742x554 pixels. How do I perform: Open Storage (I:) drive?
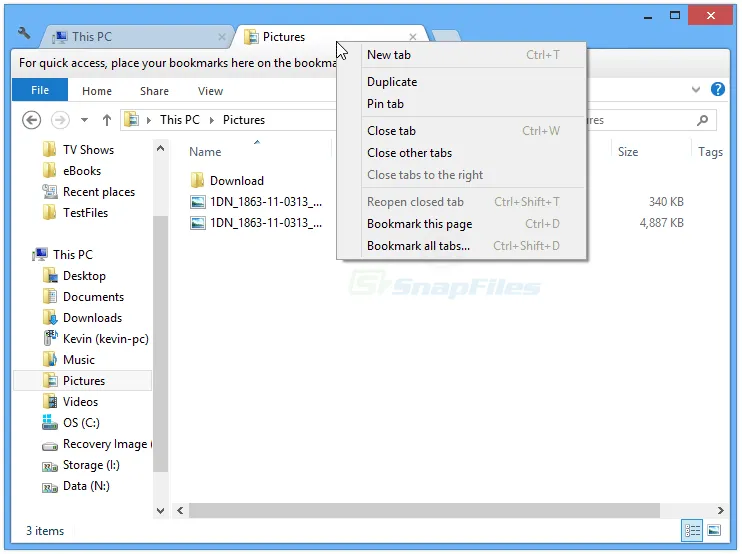click(x=81, y=465)
